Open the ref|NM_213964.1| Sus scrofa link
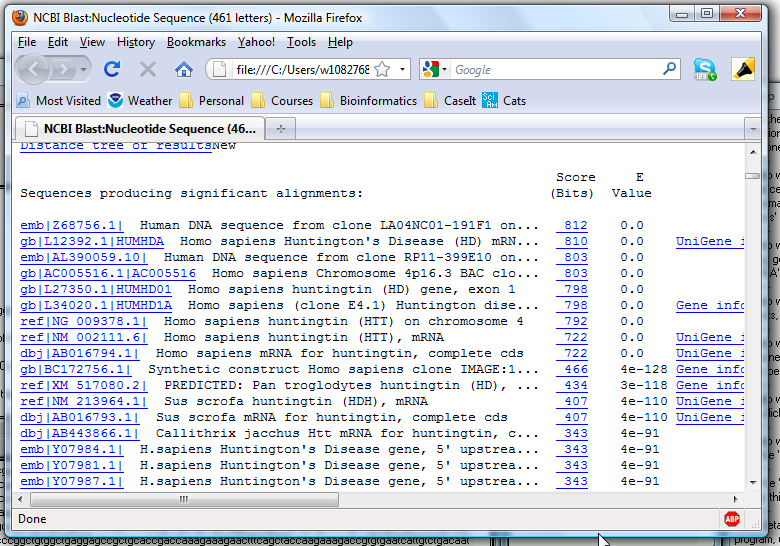 [84, 401]
